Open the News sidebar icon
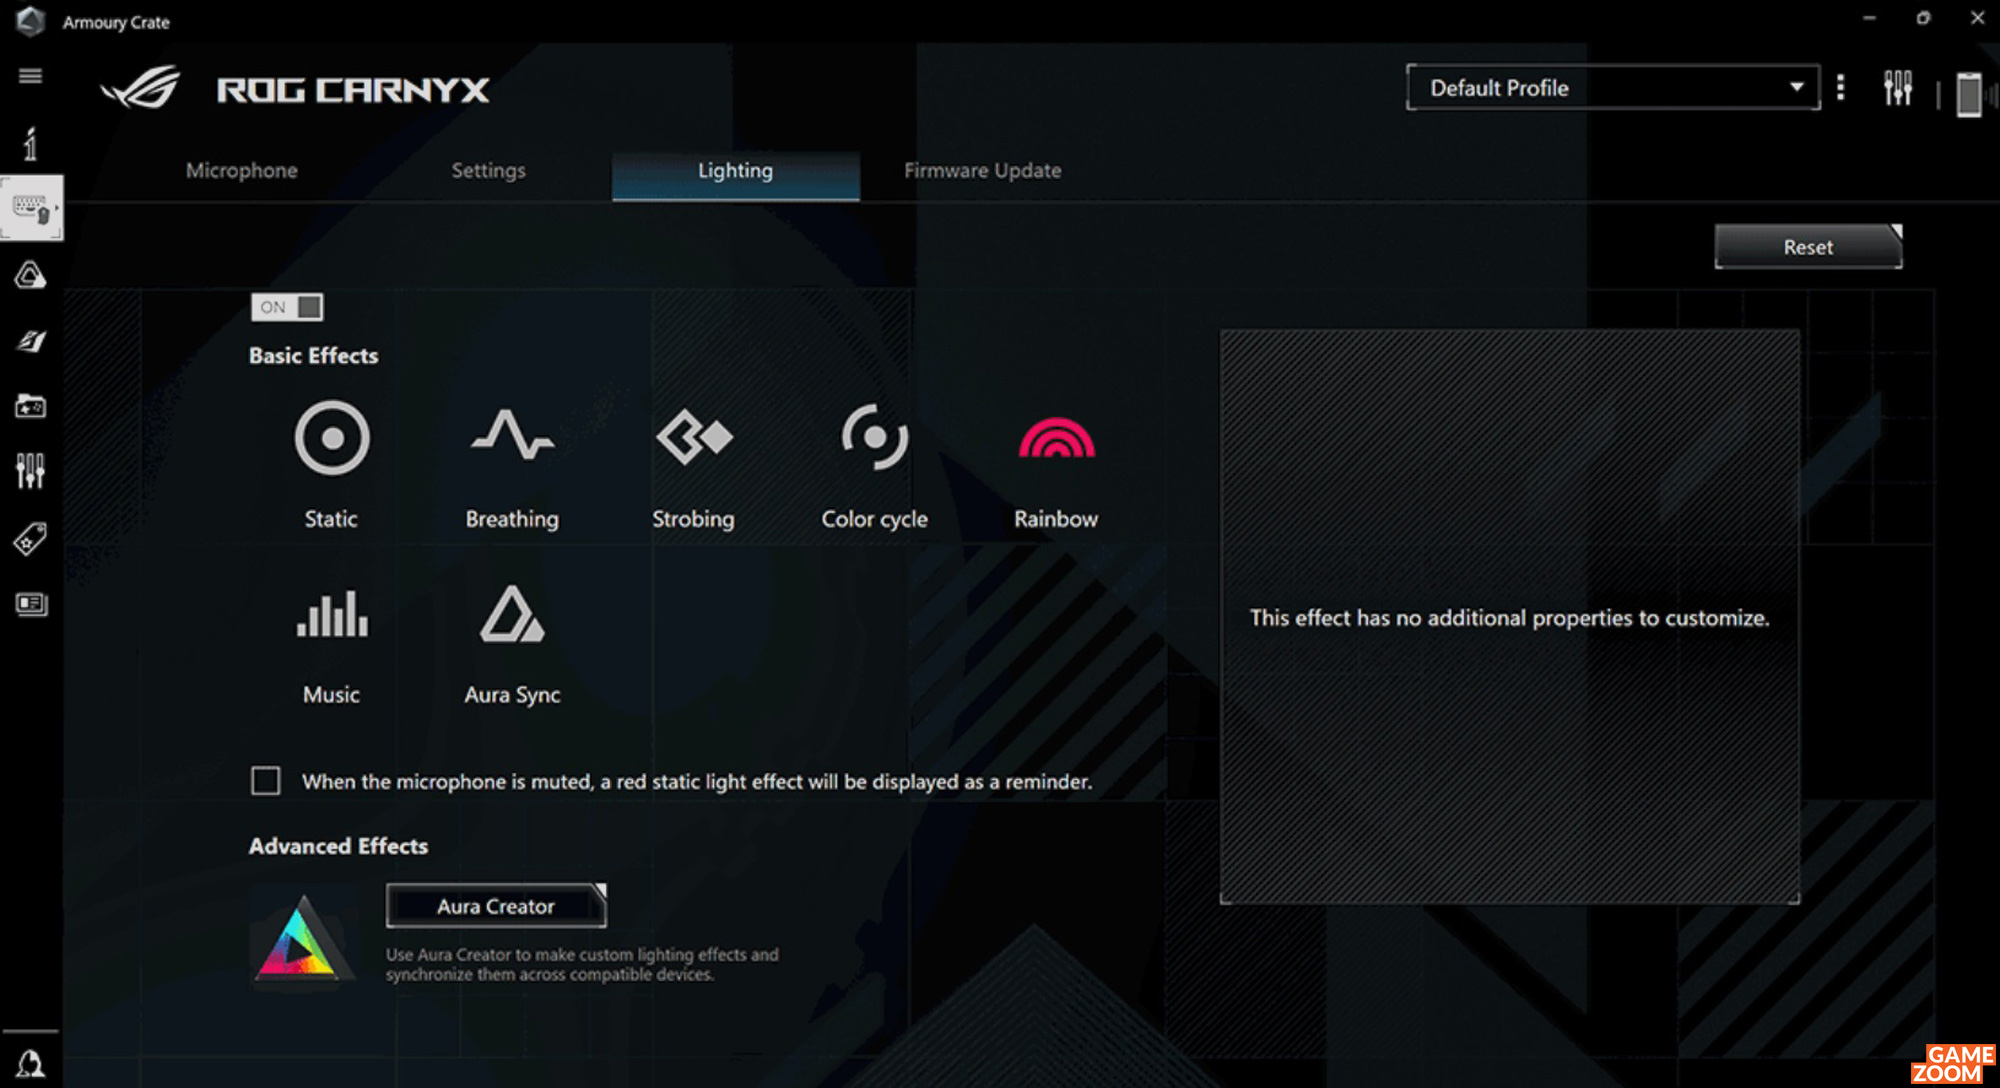The image size is (2000, 1088). click(31, 604)
